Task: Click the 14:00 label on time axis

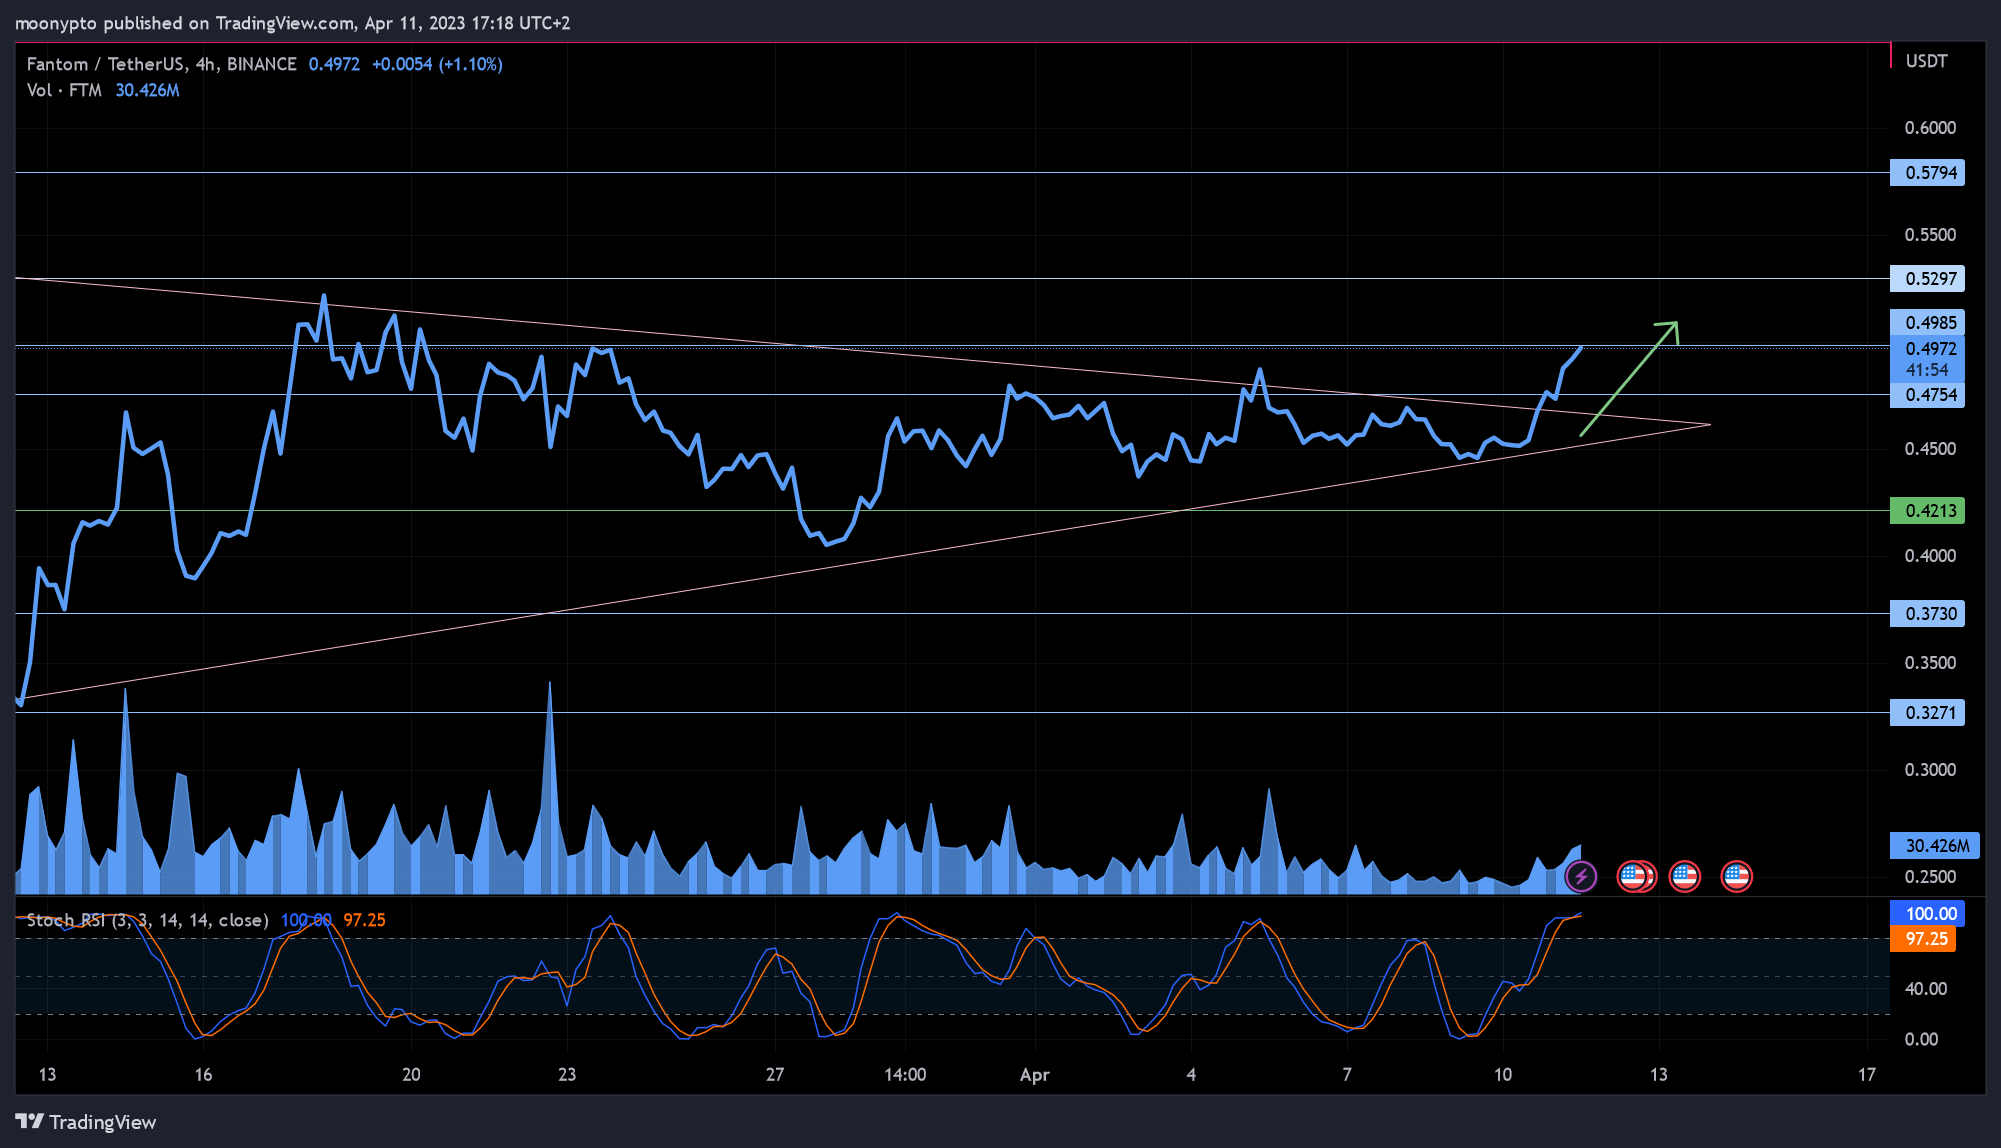Action: tap(905, 1075)
